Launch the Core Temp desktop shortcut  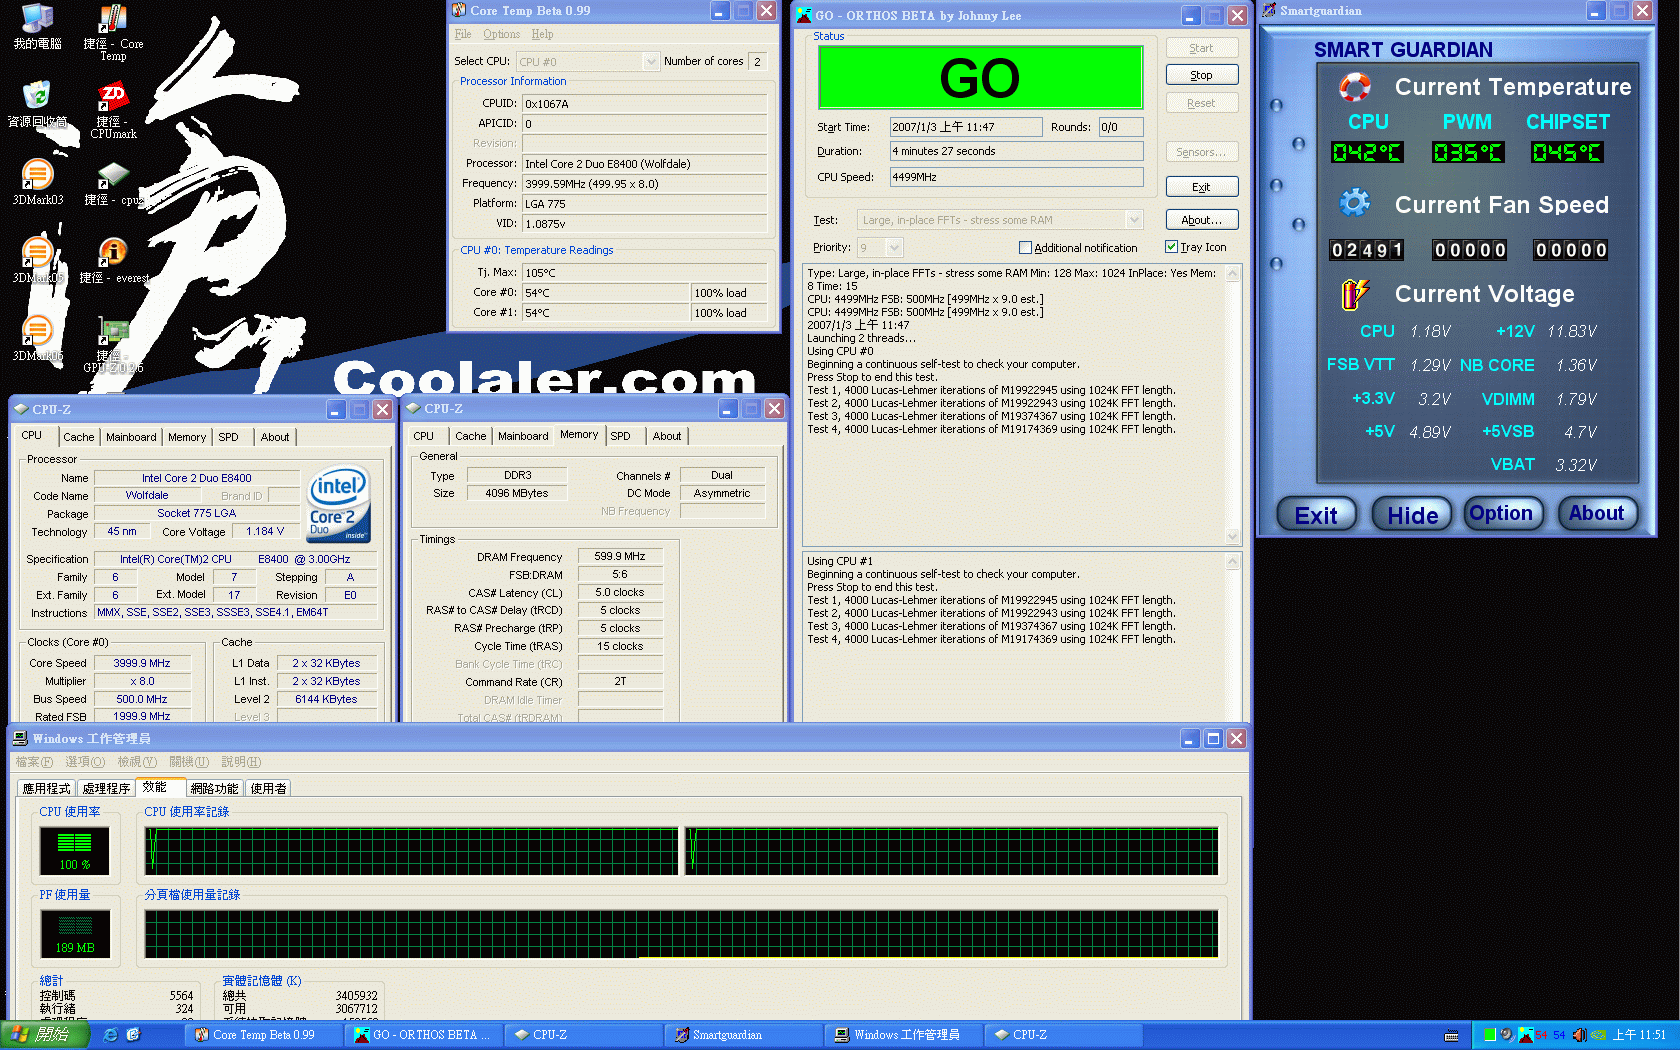tap(113, 33)
